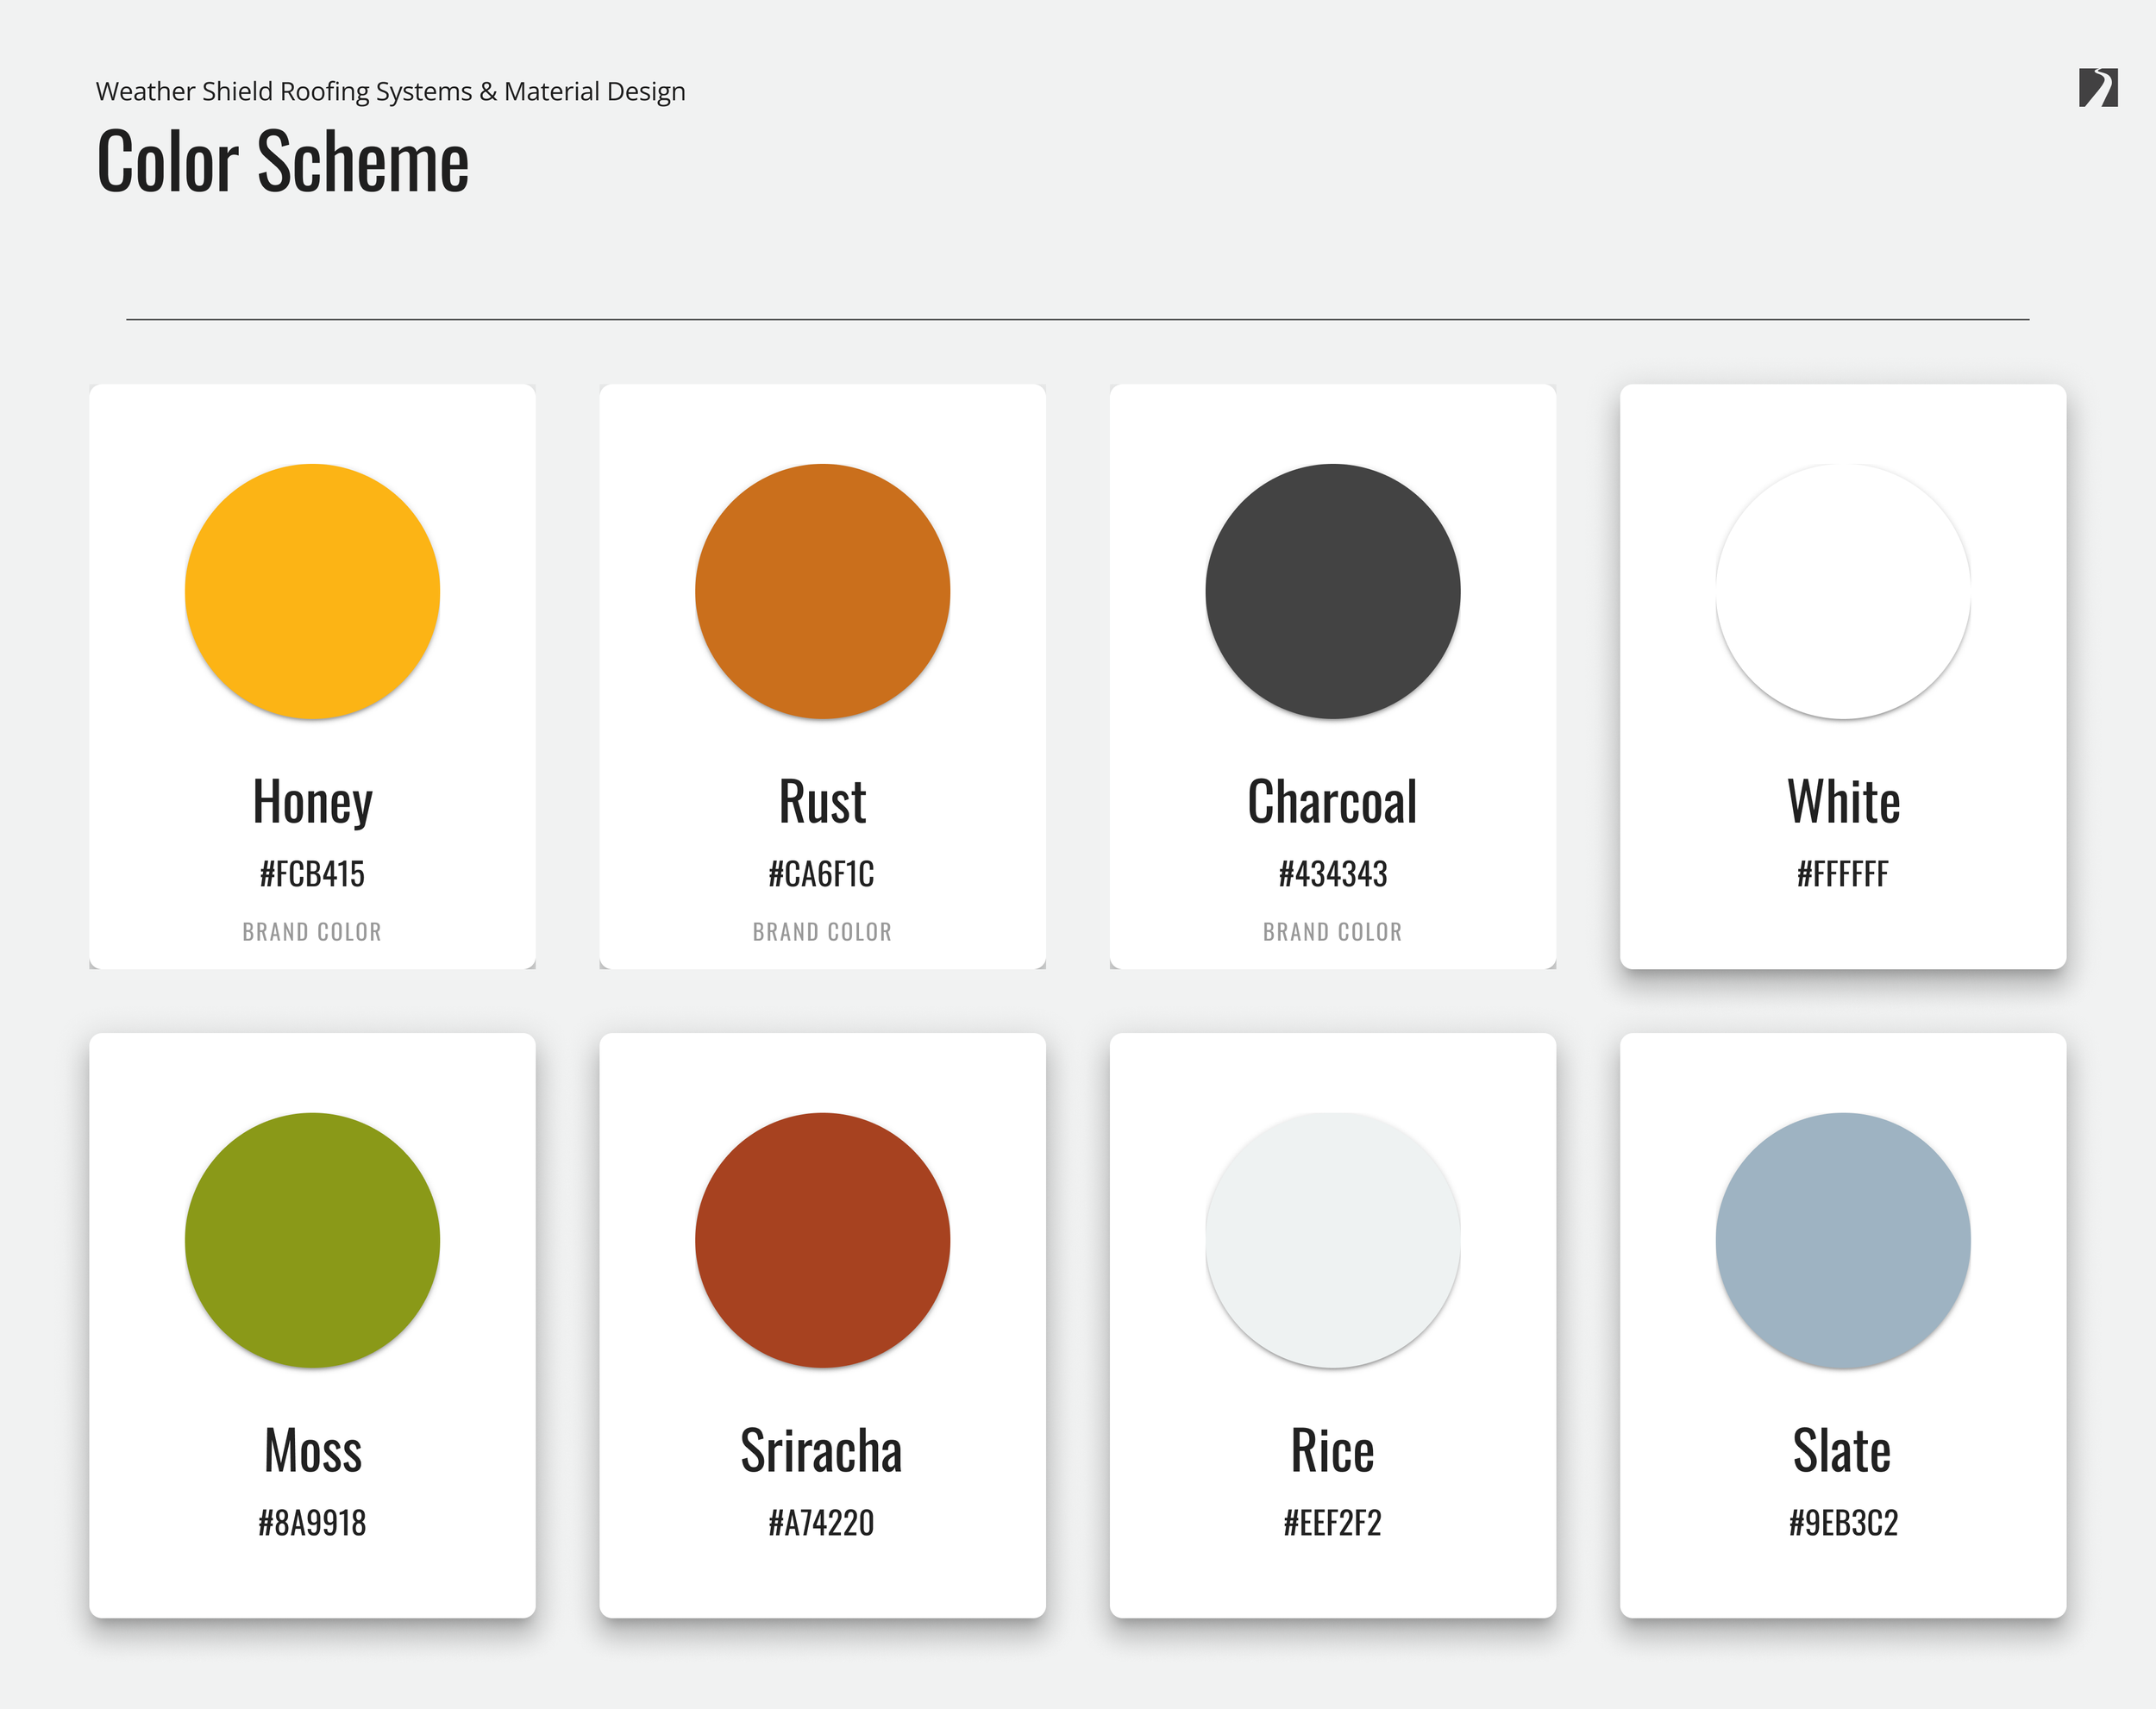Click the logo icon in top-right corner
The image size is (2156, 1709).
click(2097, 88)
